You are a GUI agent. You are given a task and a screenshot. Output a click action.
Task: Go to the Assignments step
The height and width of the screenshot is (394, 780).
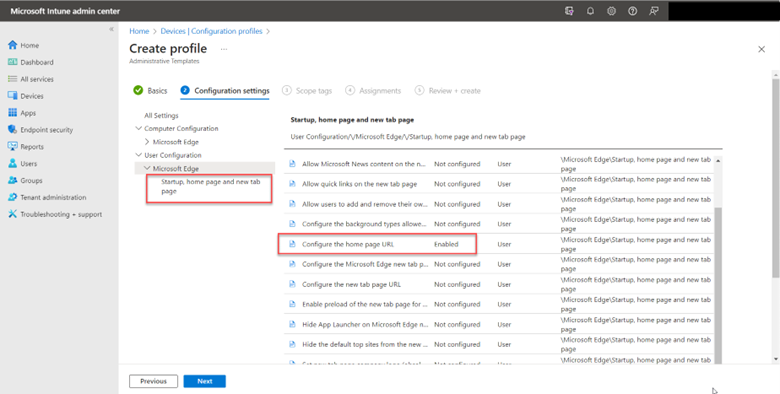373,91
